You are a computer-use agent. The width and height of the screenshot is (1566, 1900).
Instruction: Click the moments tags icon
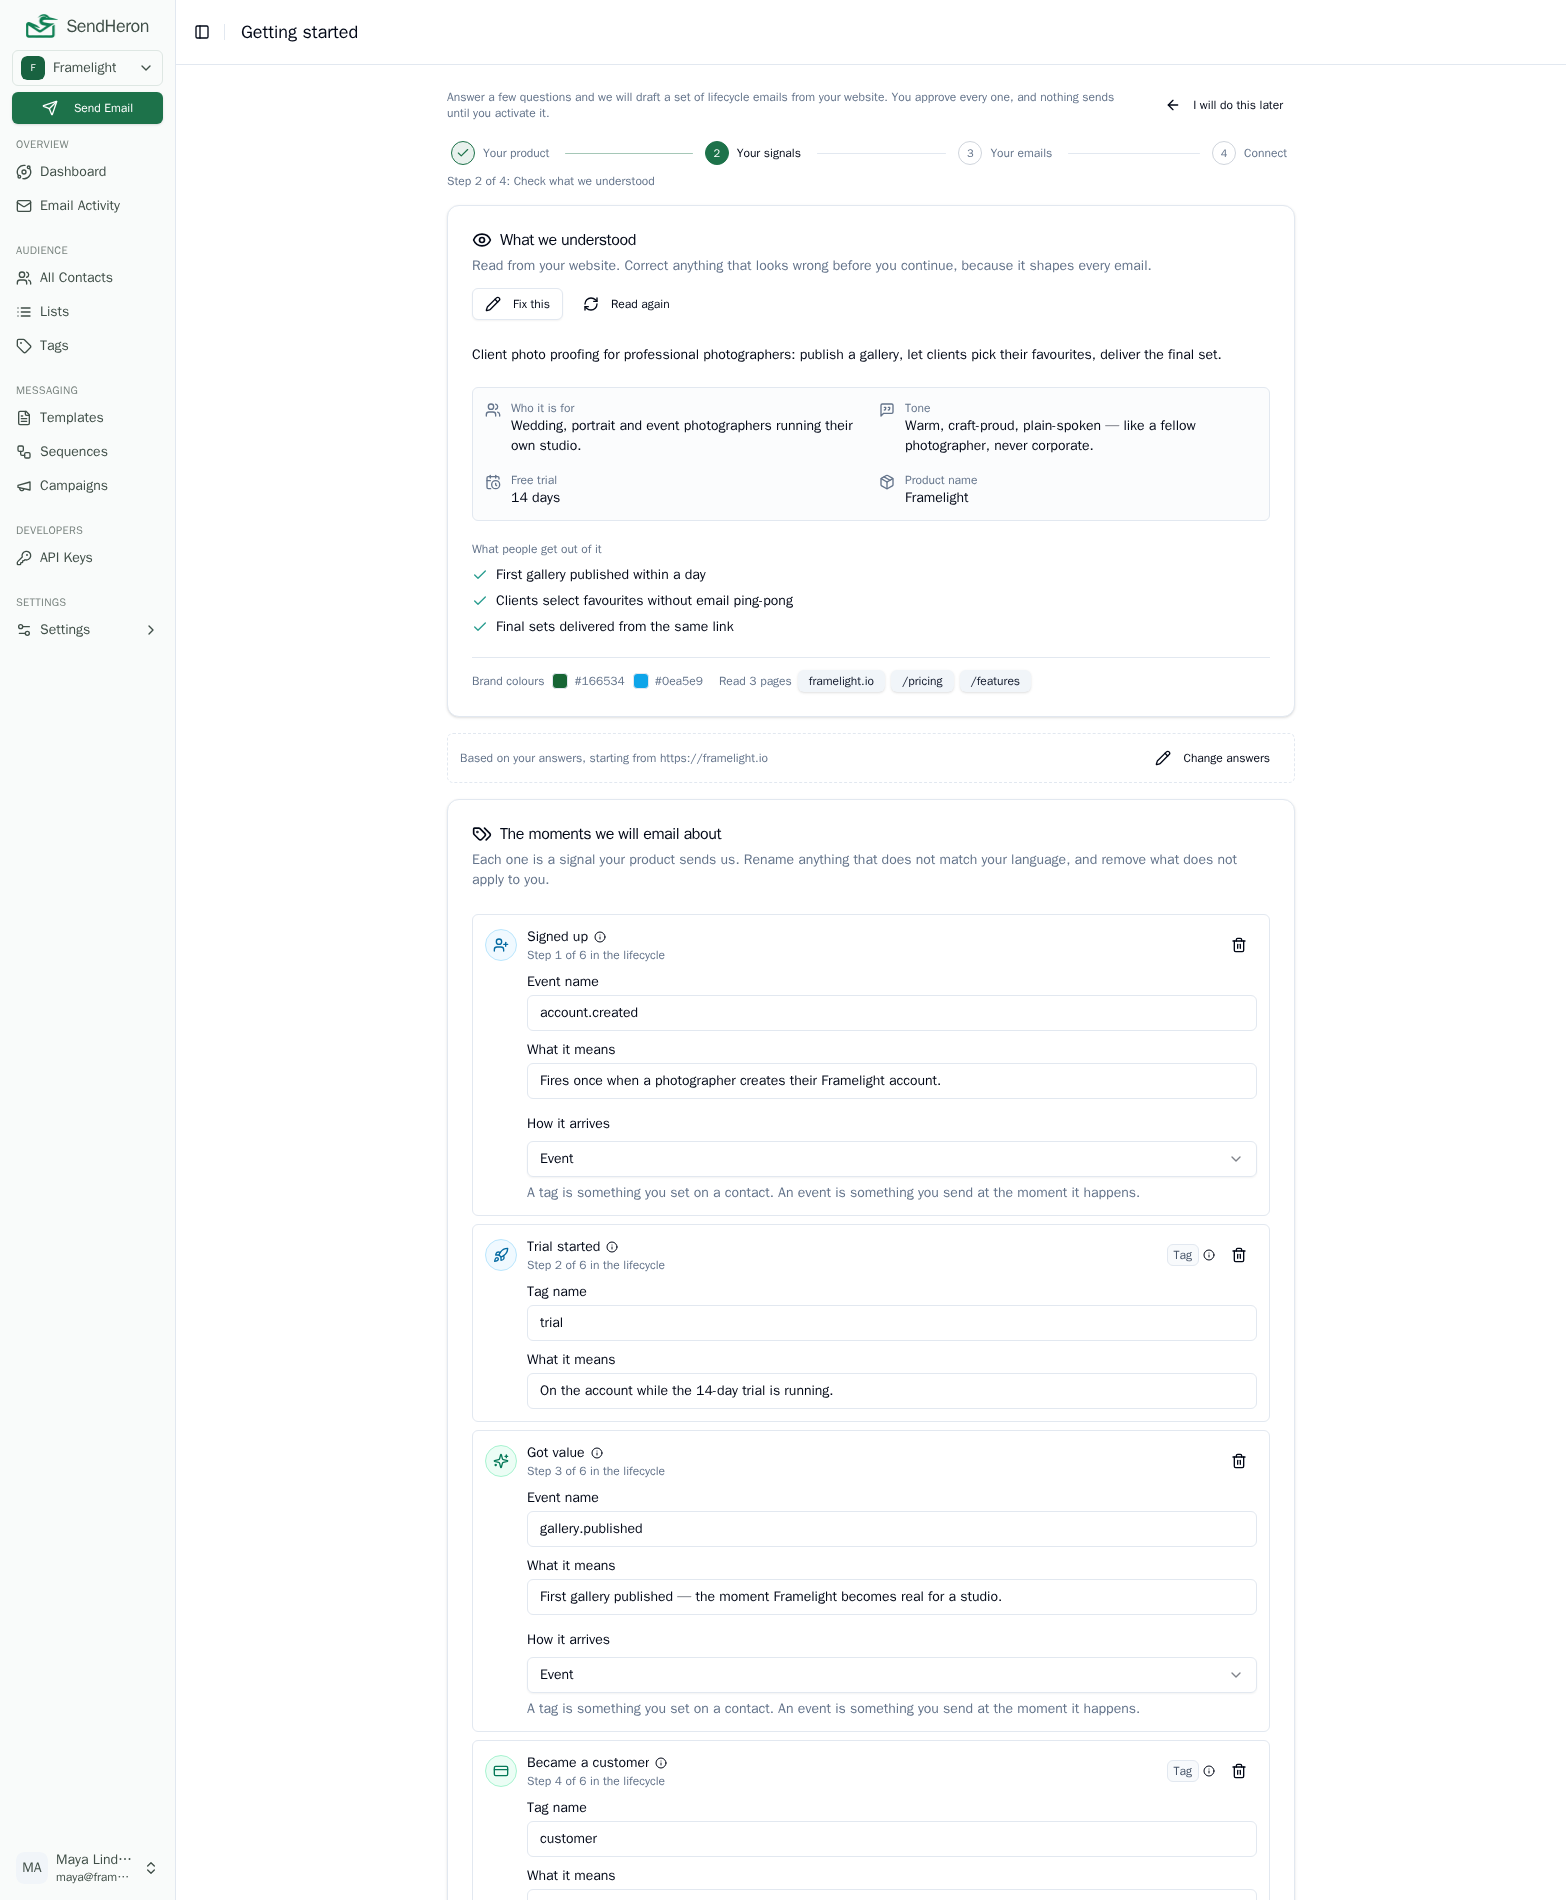pos(482,834)
